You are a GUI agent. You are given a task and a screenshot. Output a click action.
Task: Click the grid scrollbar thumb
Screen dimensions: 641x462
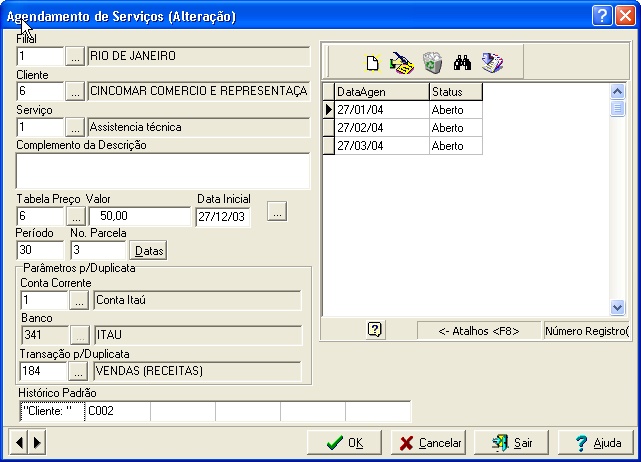[617, 109]
